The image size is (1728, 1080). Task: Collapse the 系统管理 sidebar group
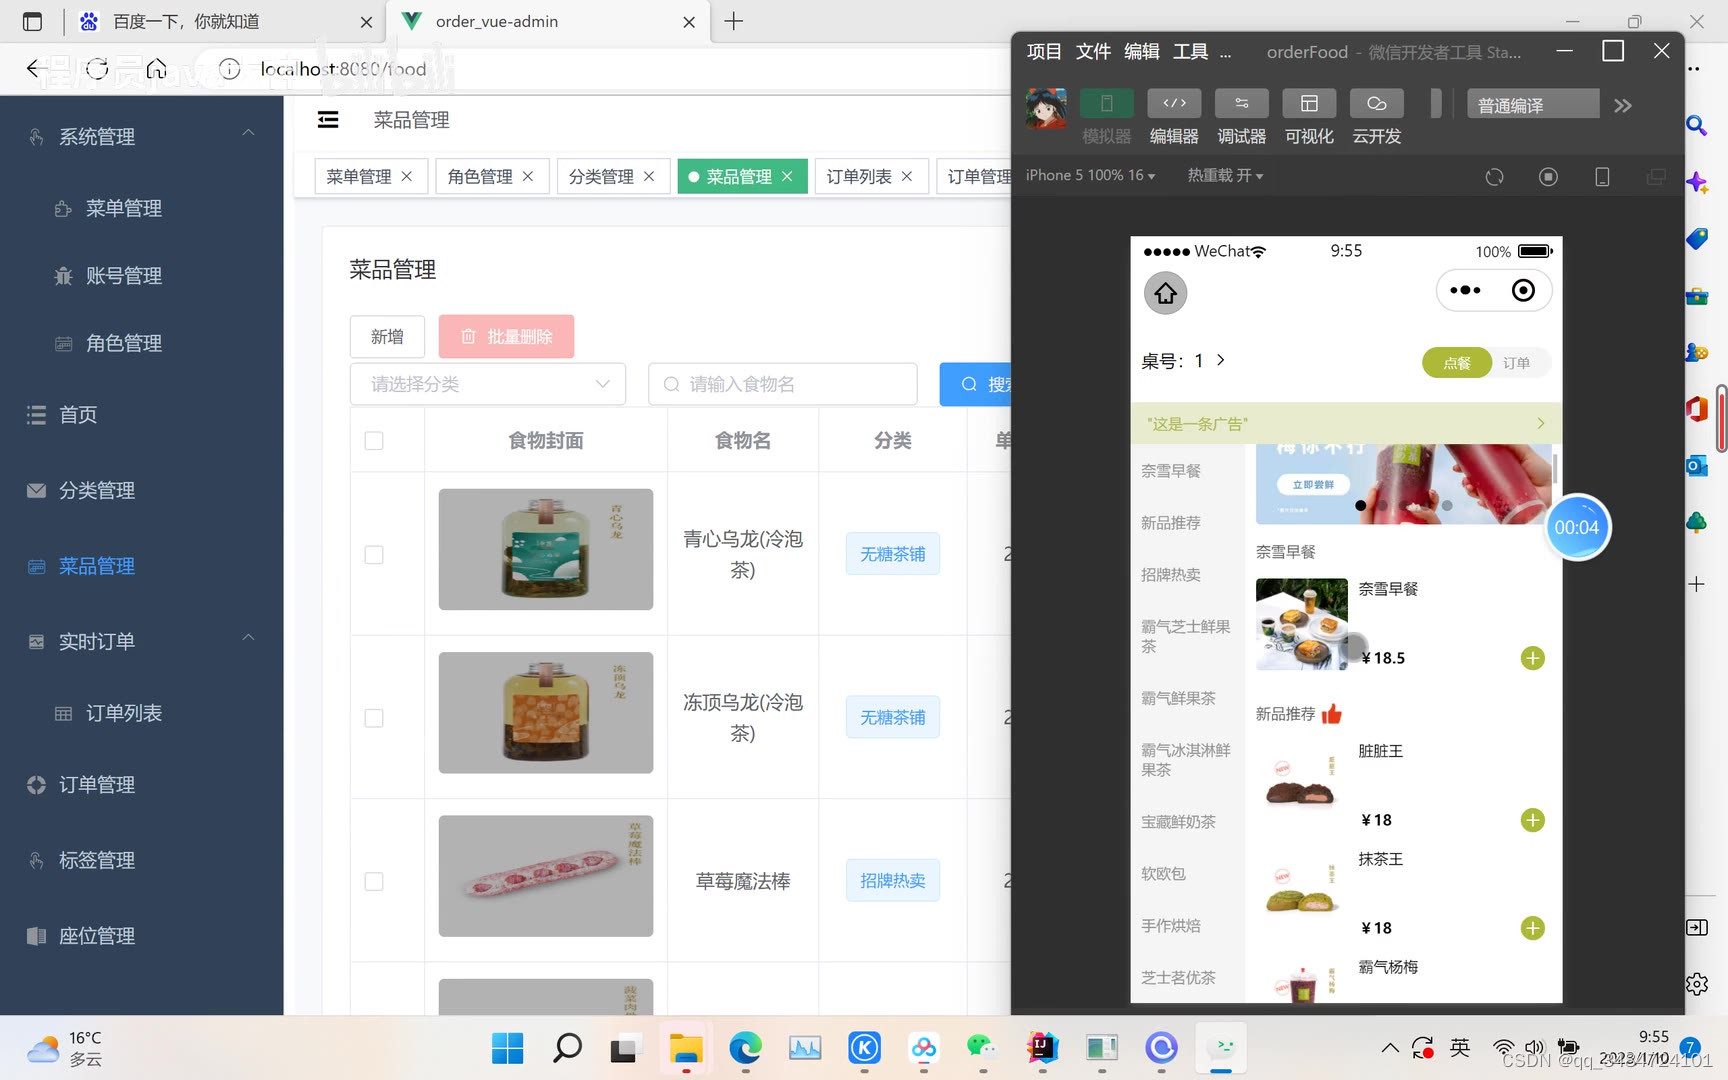142,136
